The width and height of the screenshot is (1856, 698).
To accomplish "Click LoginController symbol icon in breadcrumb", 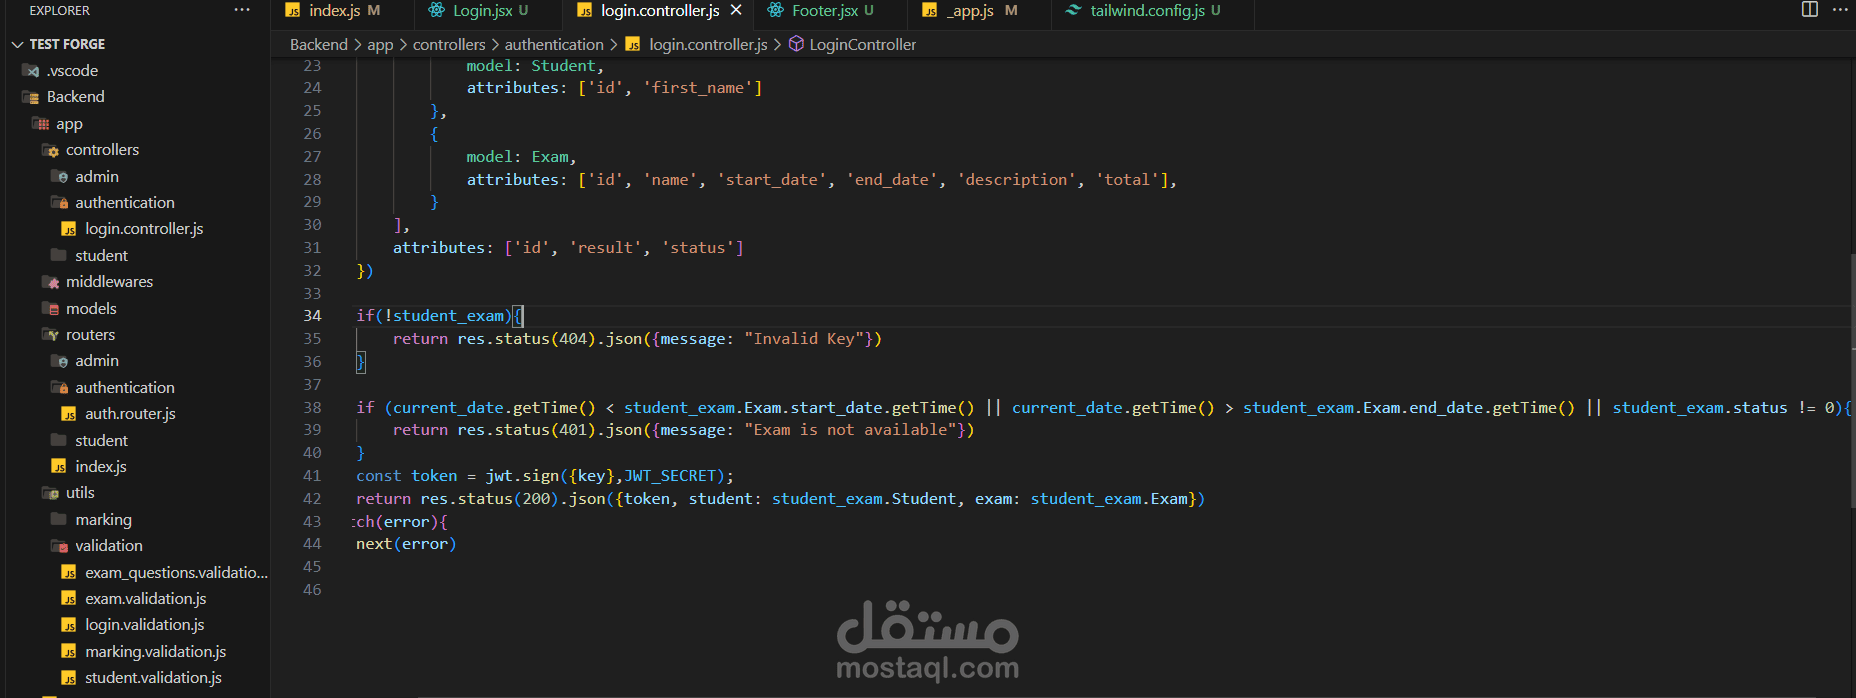I will pos(796,44).
